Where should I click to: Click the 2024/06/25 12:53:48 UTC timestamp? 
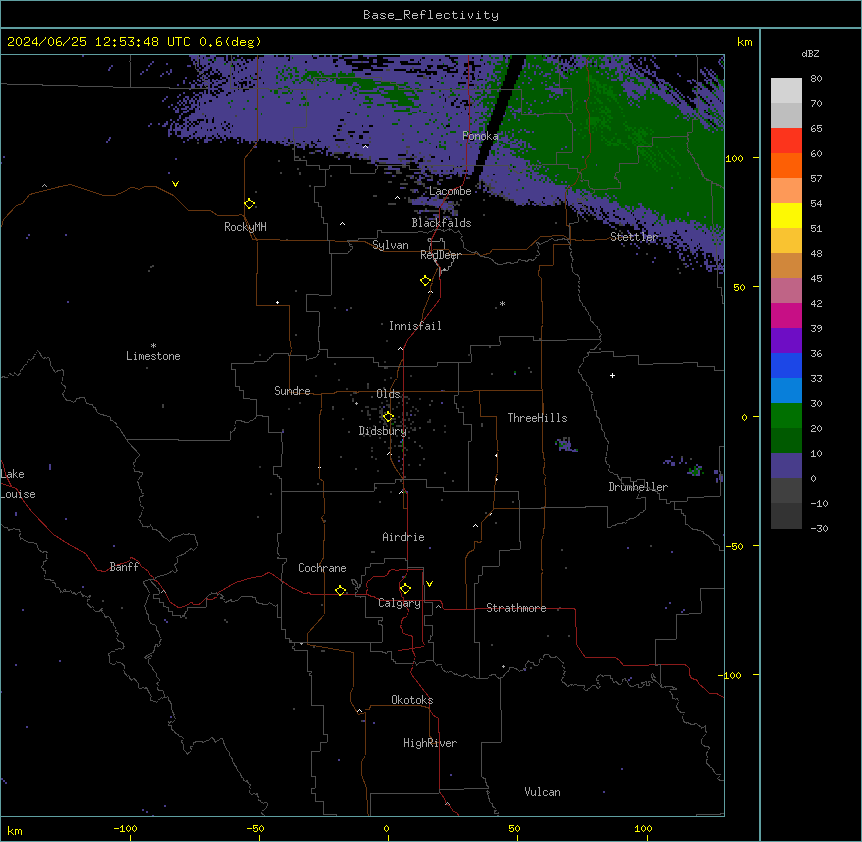pos(99,42)
